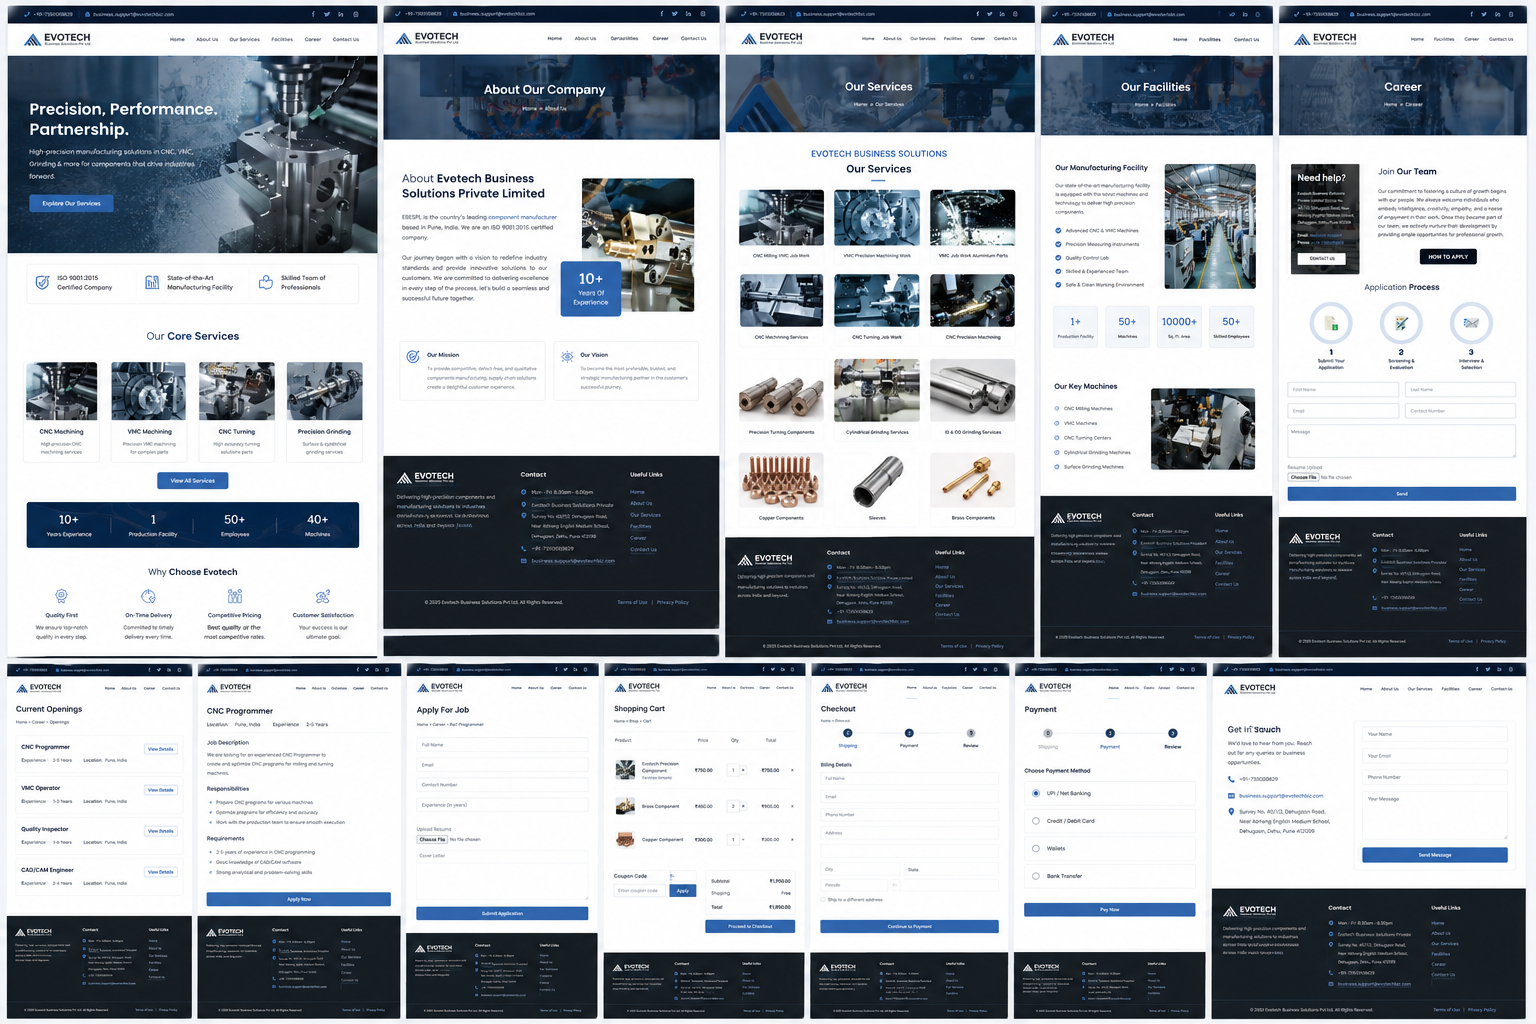Click the Submit Application button
Viewport: 1536px width, 1024px height.
point(502,914)
